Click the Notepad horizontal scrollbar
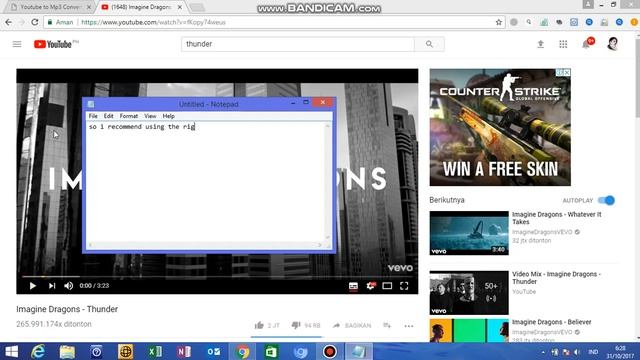Viewport: 640px width, 360px height. pyautogui.click(x=205, y=245)
